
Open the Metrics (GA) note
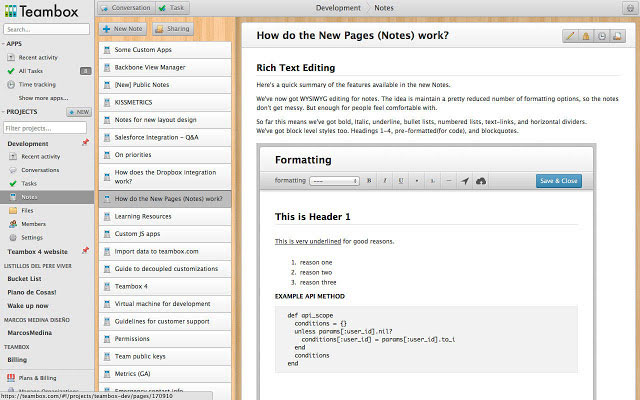point(165,374)
